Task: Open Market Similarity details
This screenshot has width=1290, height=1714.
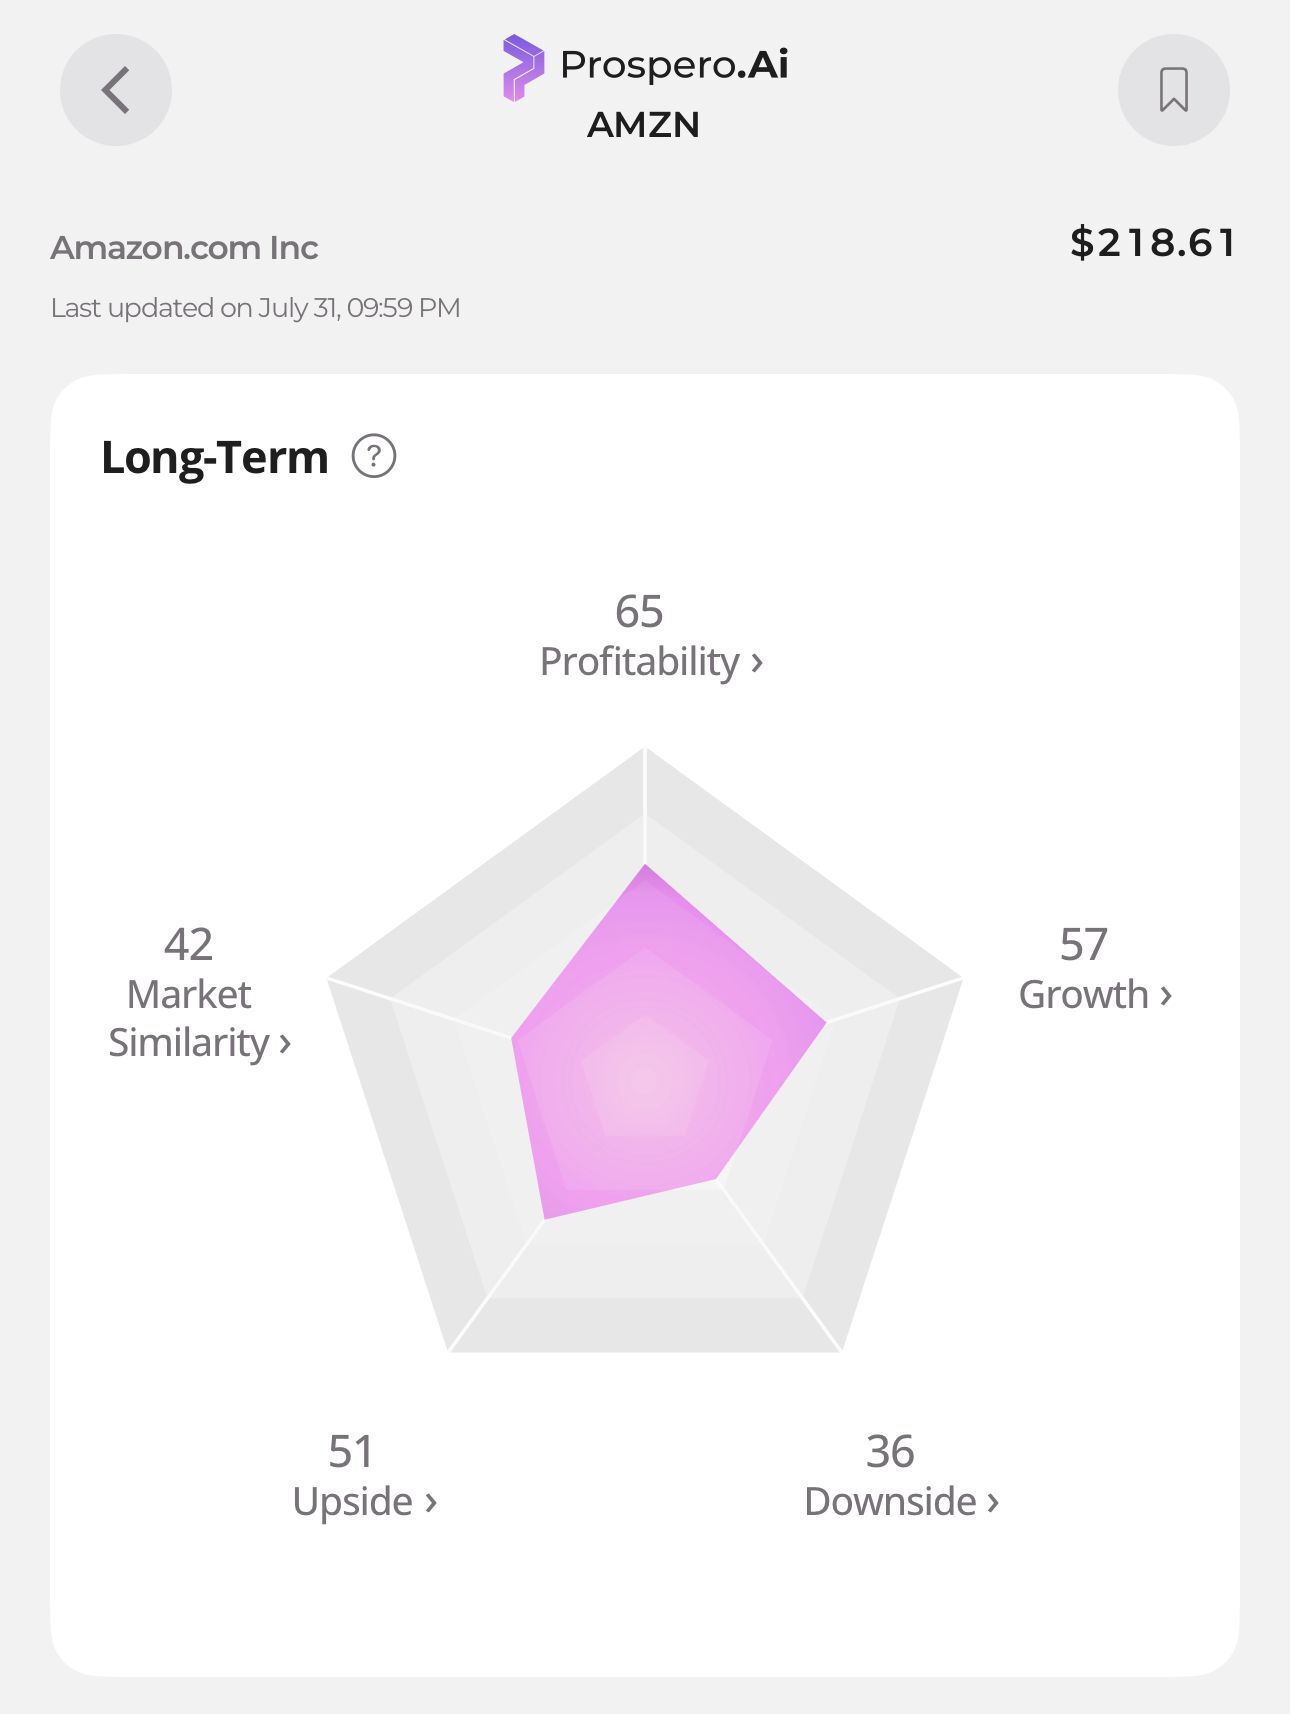Action: point(199,1018)
